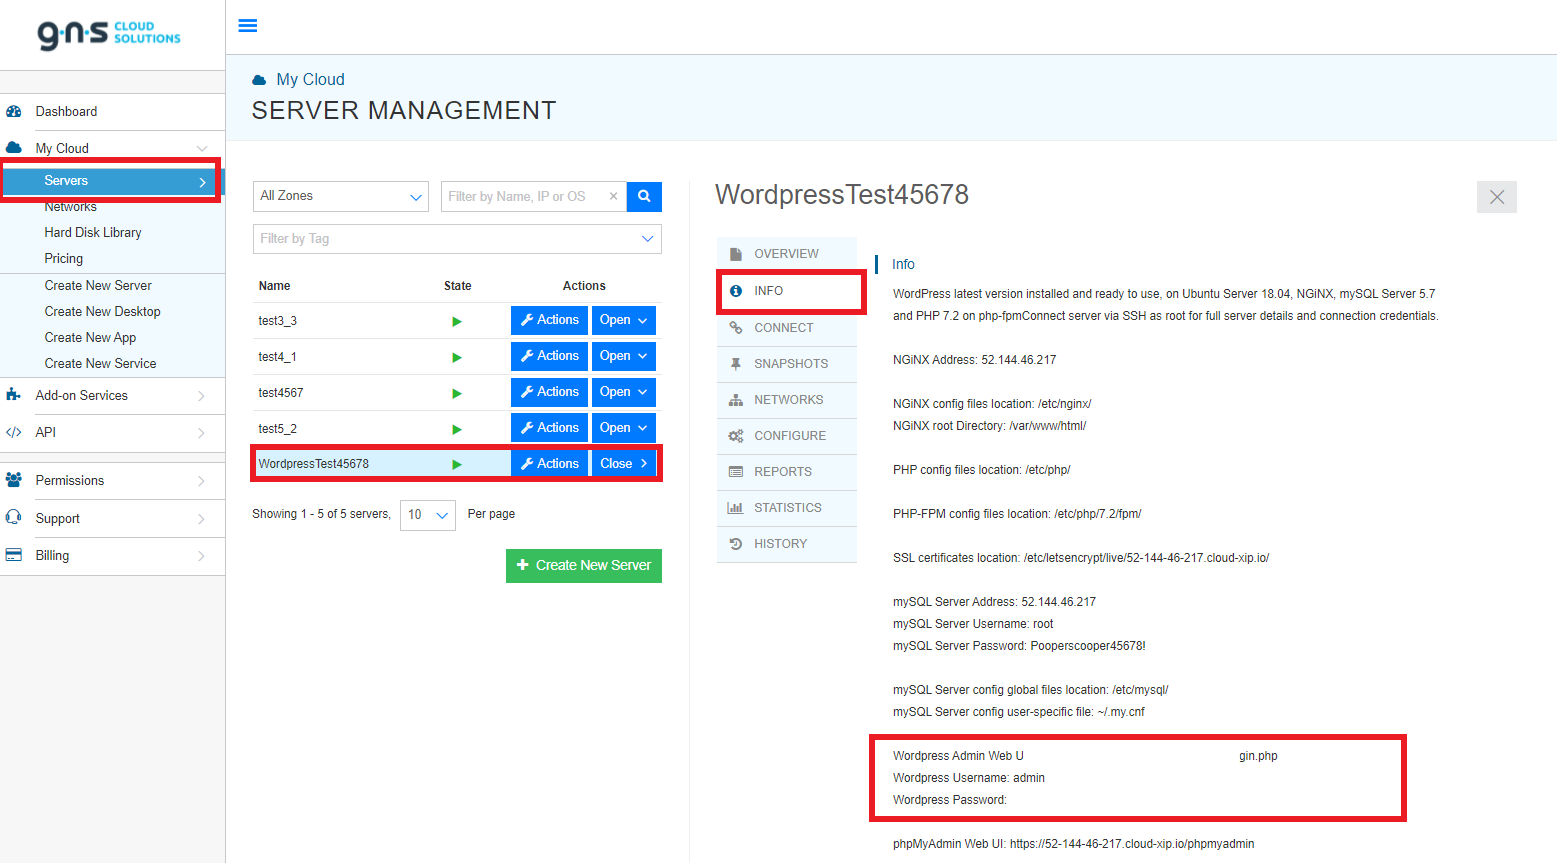This screenshot has width=1557, height=863.
Task: Close the WordpressTest45678 details panel
Action: tap(1497, 197)
